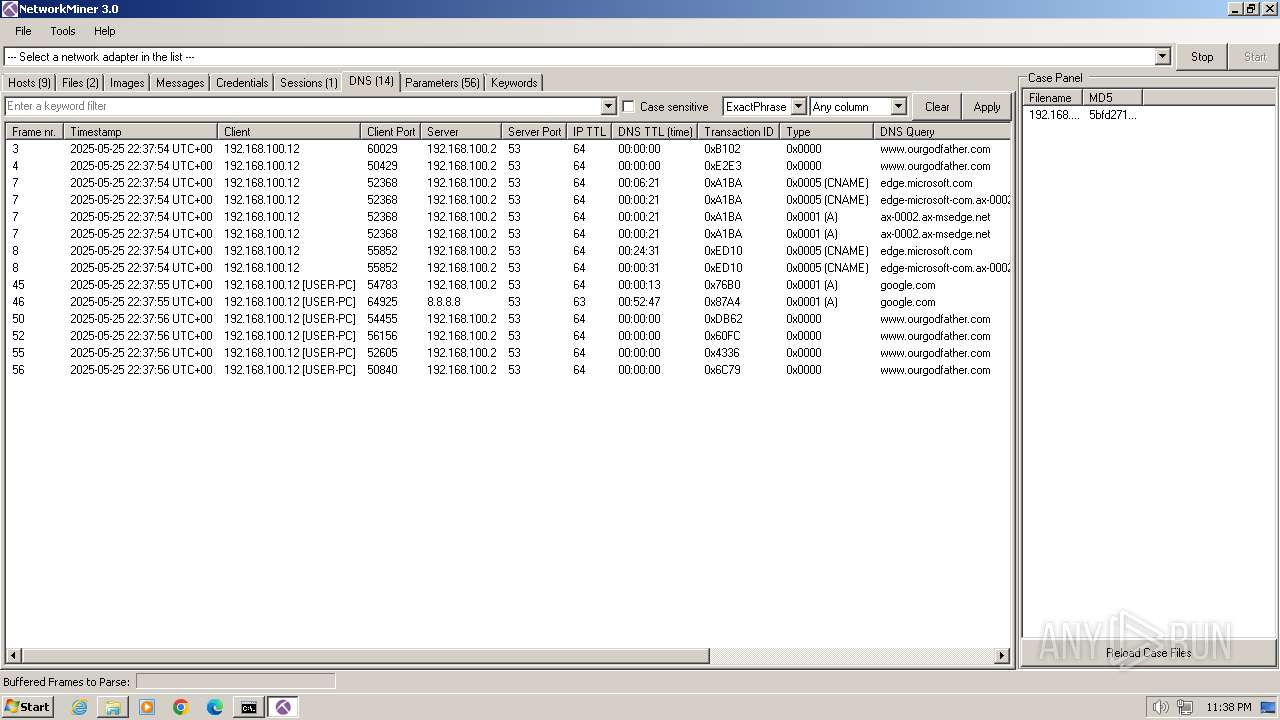Click the Apply filter button

pyautogui.click(x=987, y=107)
